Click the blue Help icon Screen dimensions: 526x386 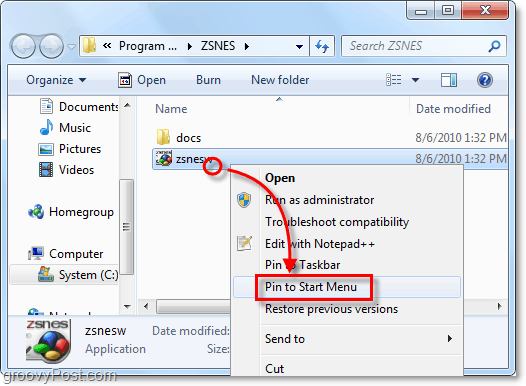tap(485, 80)
